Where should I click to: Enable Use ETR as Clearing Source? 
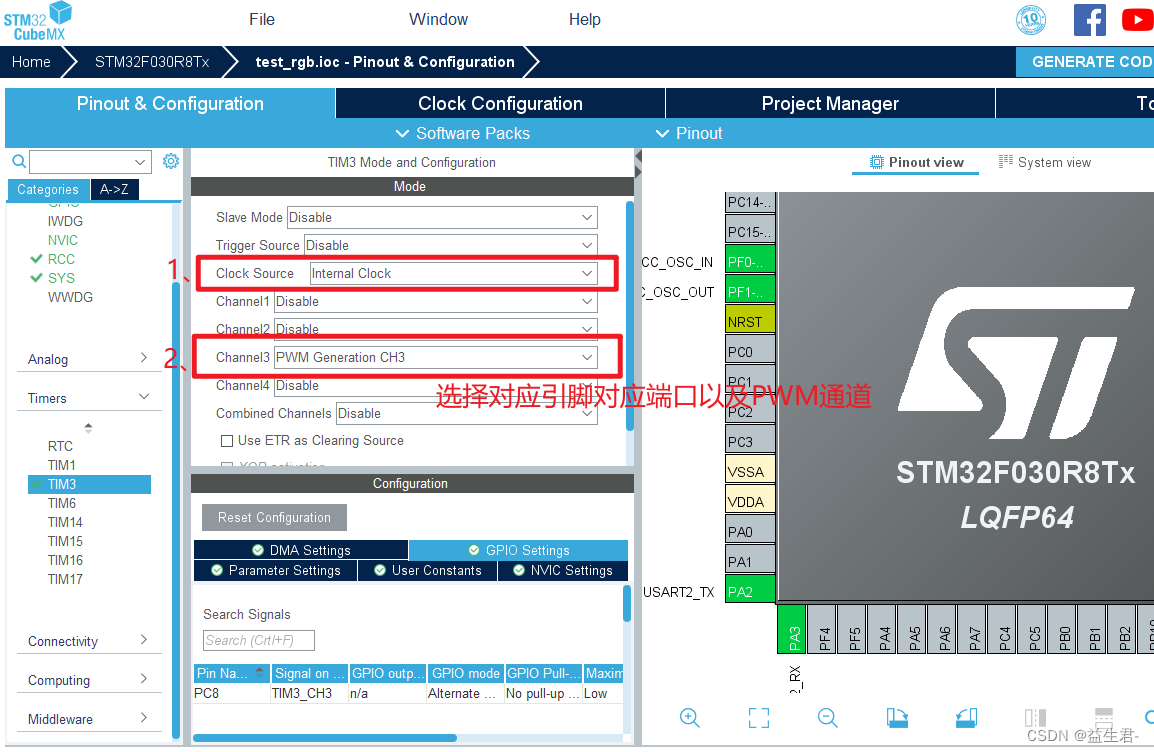pos(225,440)
